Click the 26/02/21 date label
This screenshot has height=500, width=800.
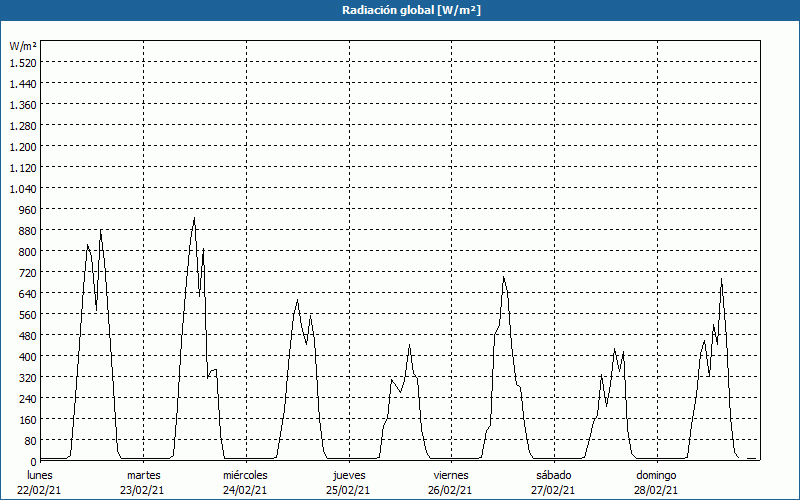pyautogui.click(x=450, y=490)
